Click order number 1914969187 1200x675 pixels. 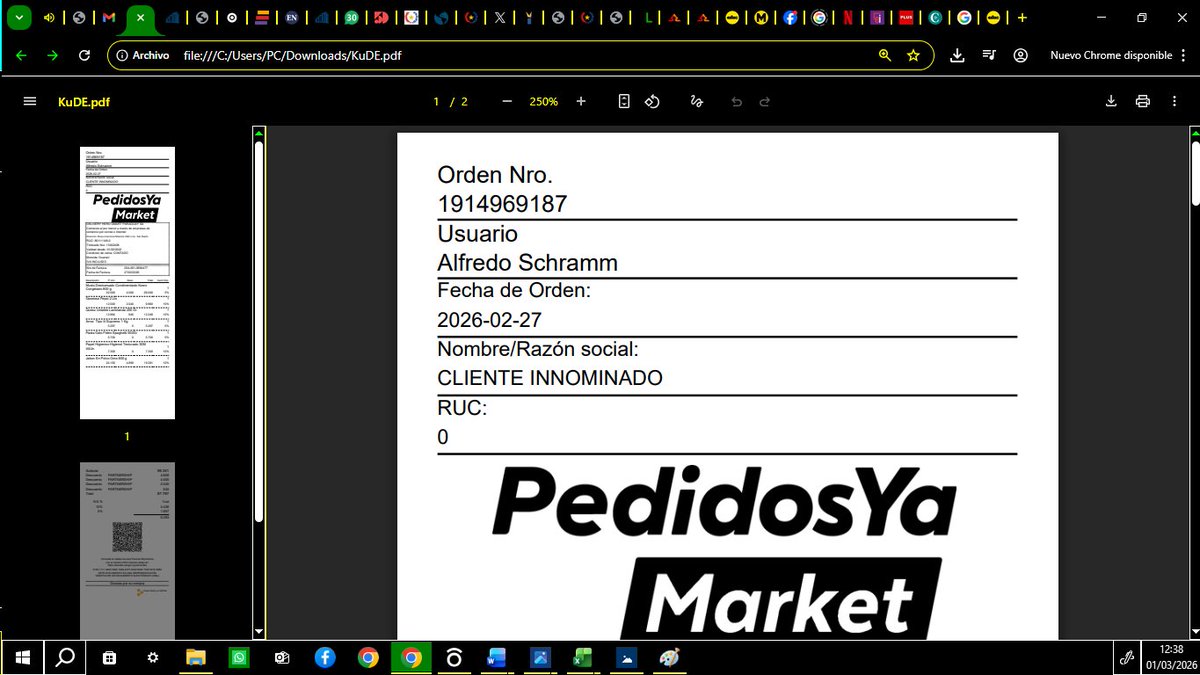coord(502,204)
